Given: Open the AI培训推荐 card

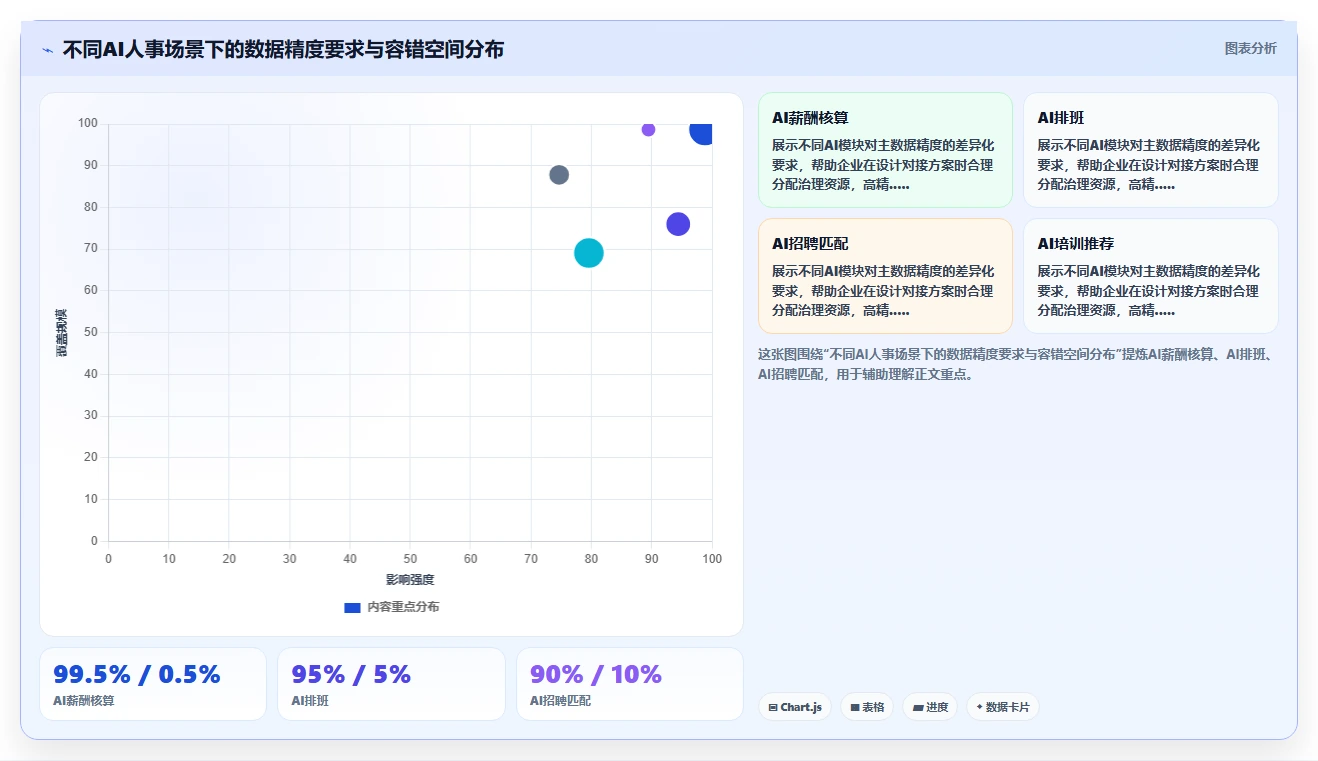Looking at the screenshot, I should [x=1150, y=276].
